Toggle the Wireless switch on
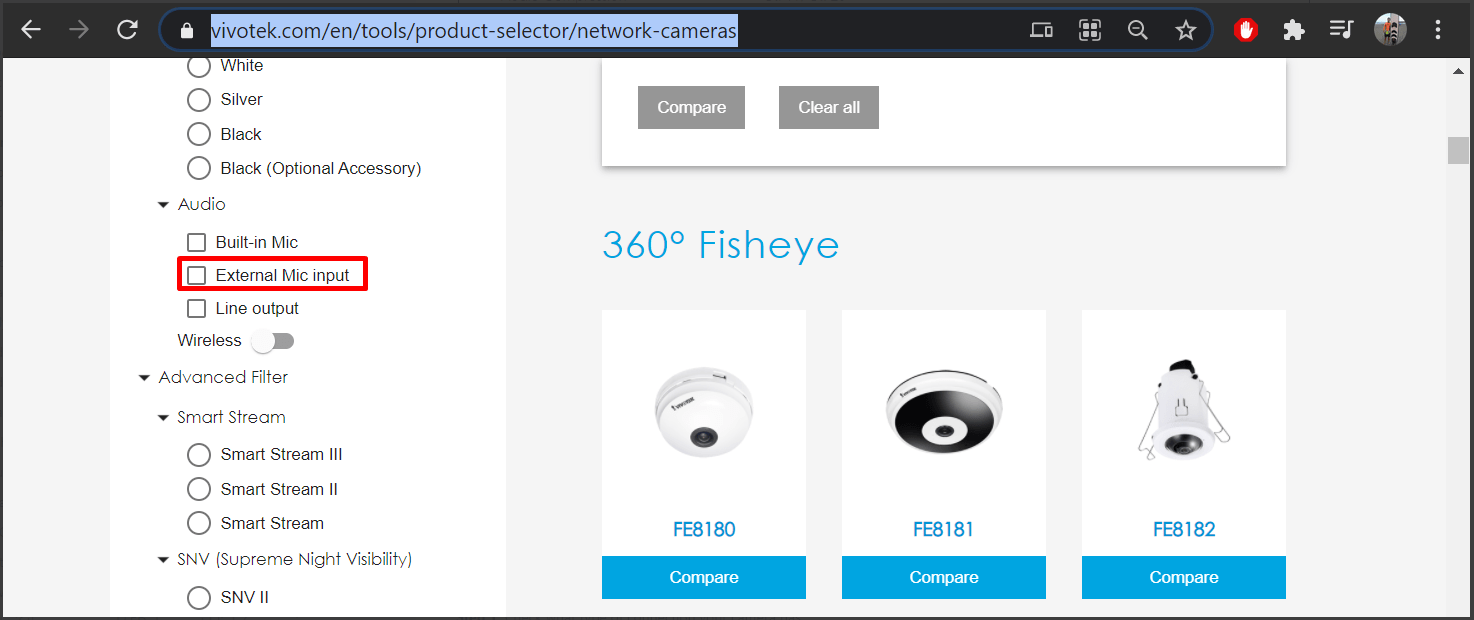 click(272, 340)
